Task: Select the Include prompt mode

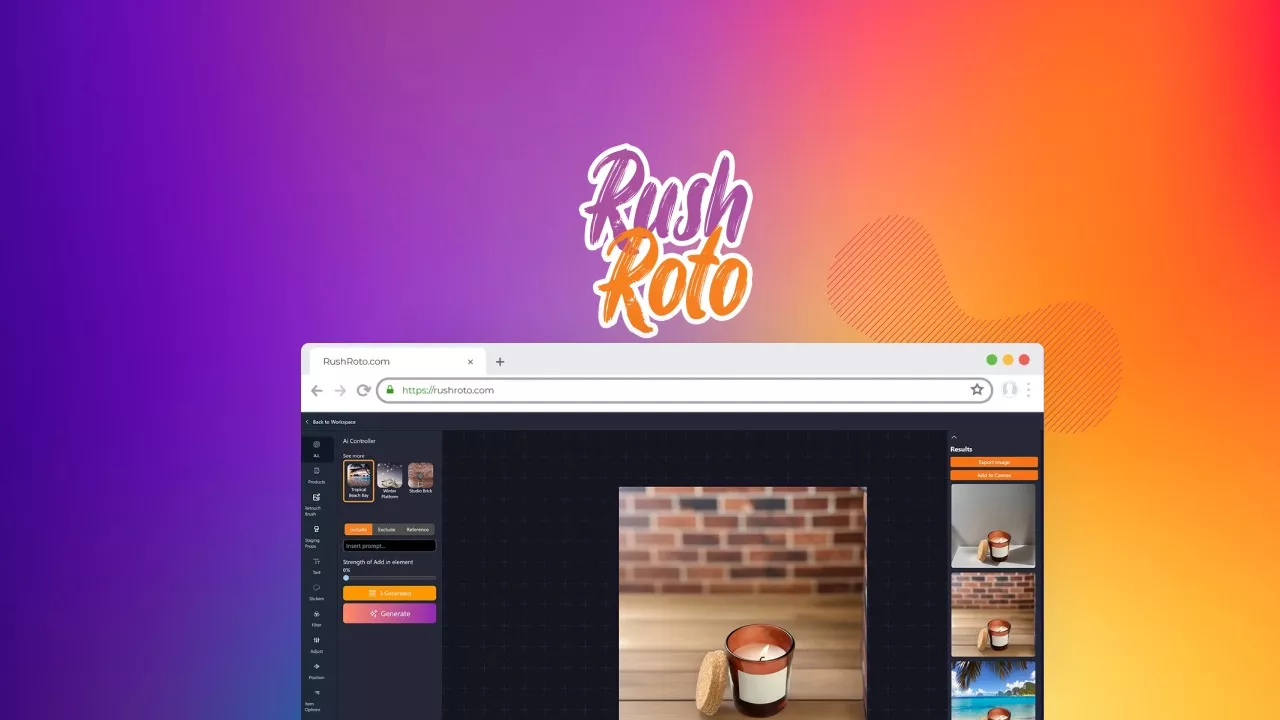Action: [x=358, y=529]
